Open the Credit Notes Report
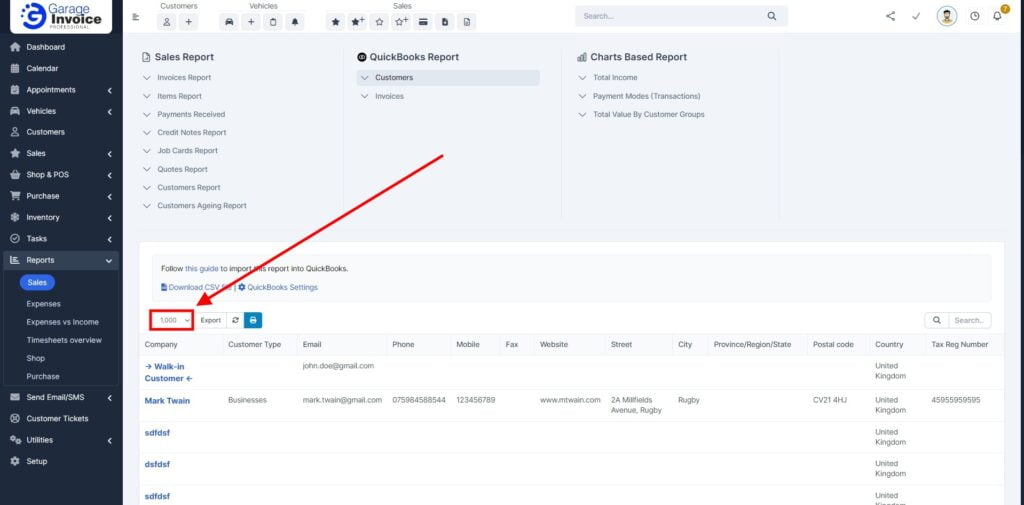1024x505 pixels. click(x=192, y=133)
